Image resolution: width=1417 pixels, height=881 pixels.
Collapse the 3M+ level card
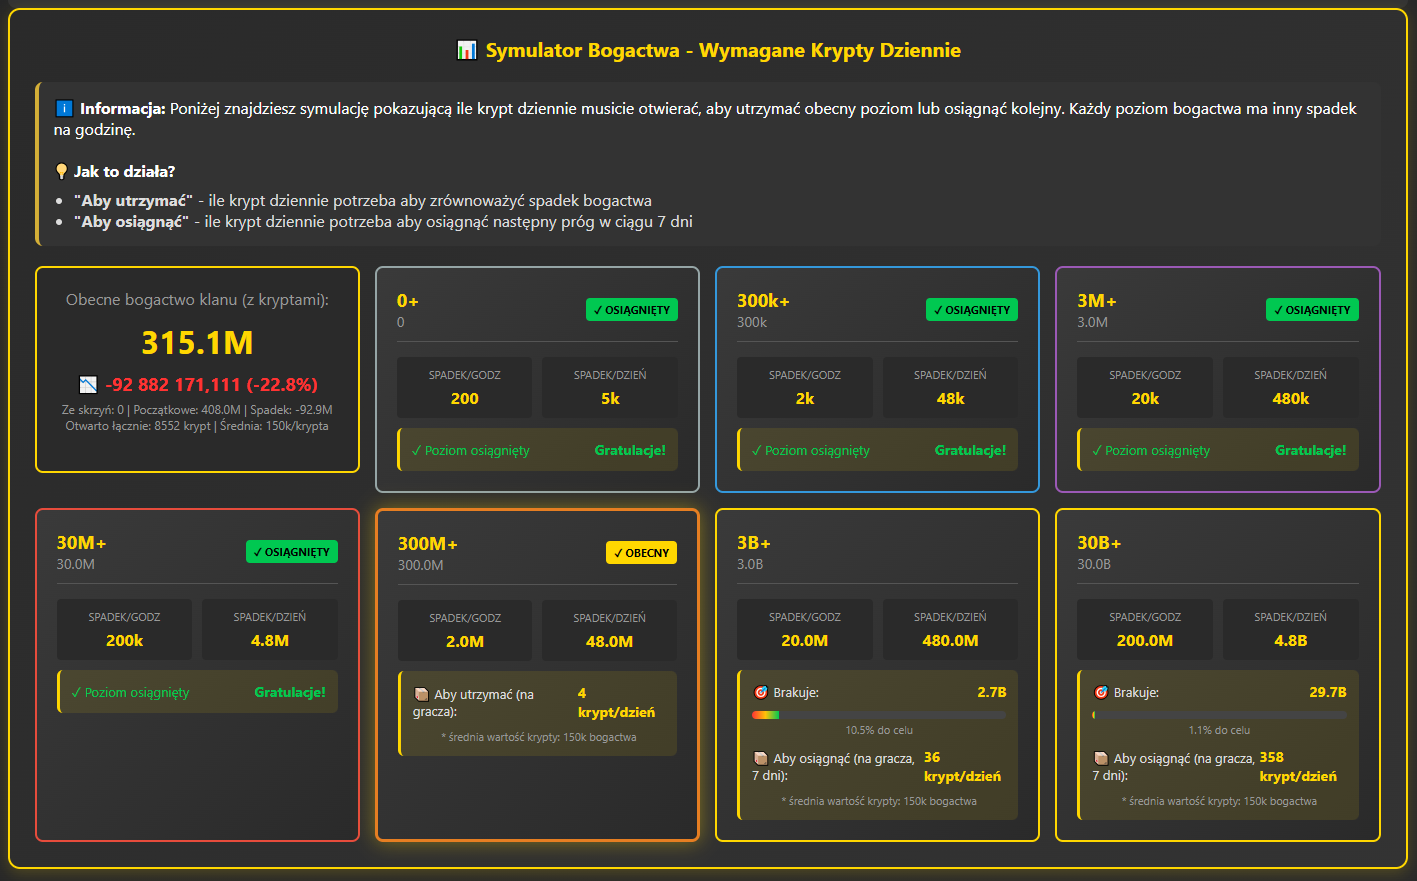1217,379
